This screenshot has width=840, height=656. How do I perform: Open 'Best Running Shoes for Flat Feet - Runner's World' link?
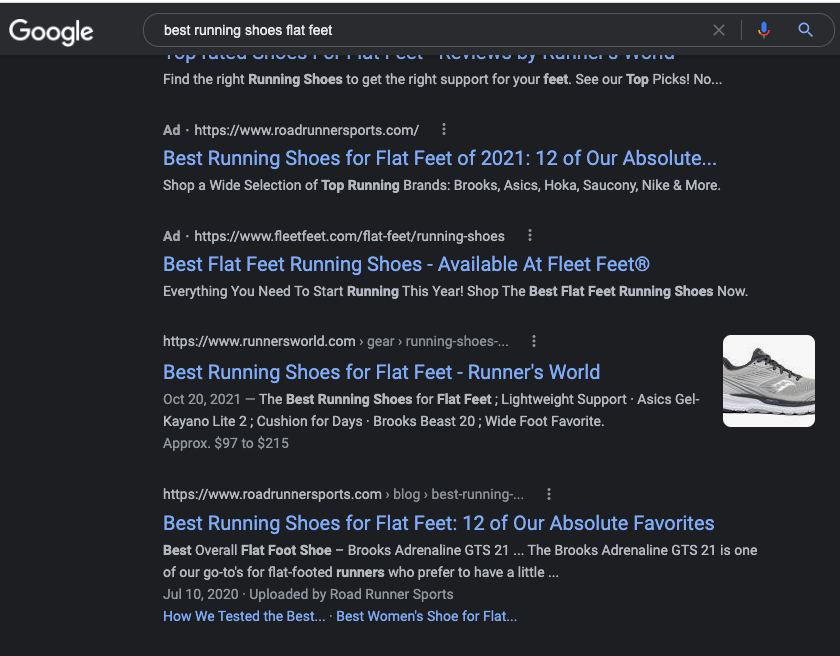coord(381,372)
